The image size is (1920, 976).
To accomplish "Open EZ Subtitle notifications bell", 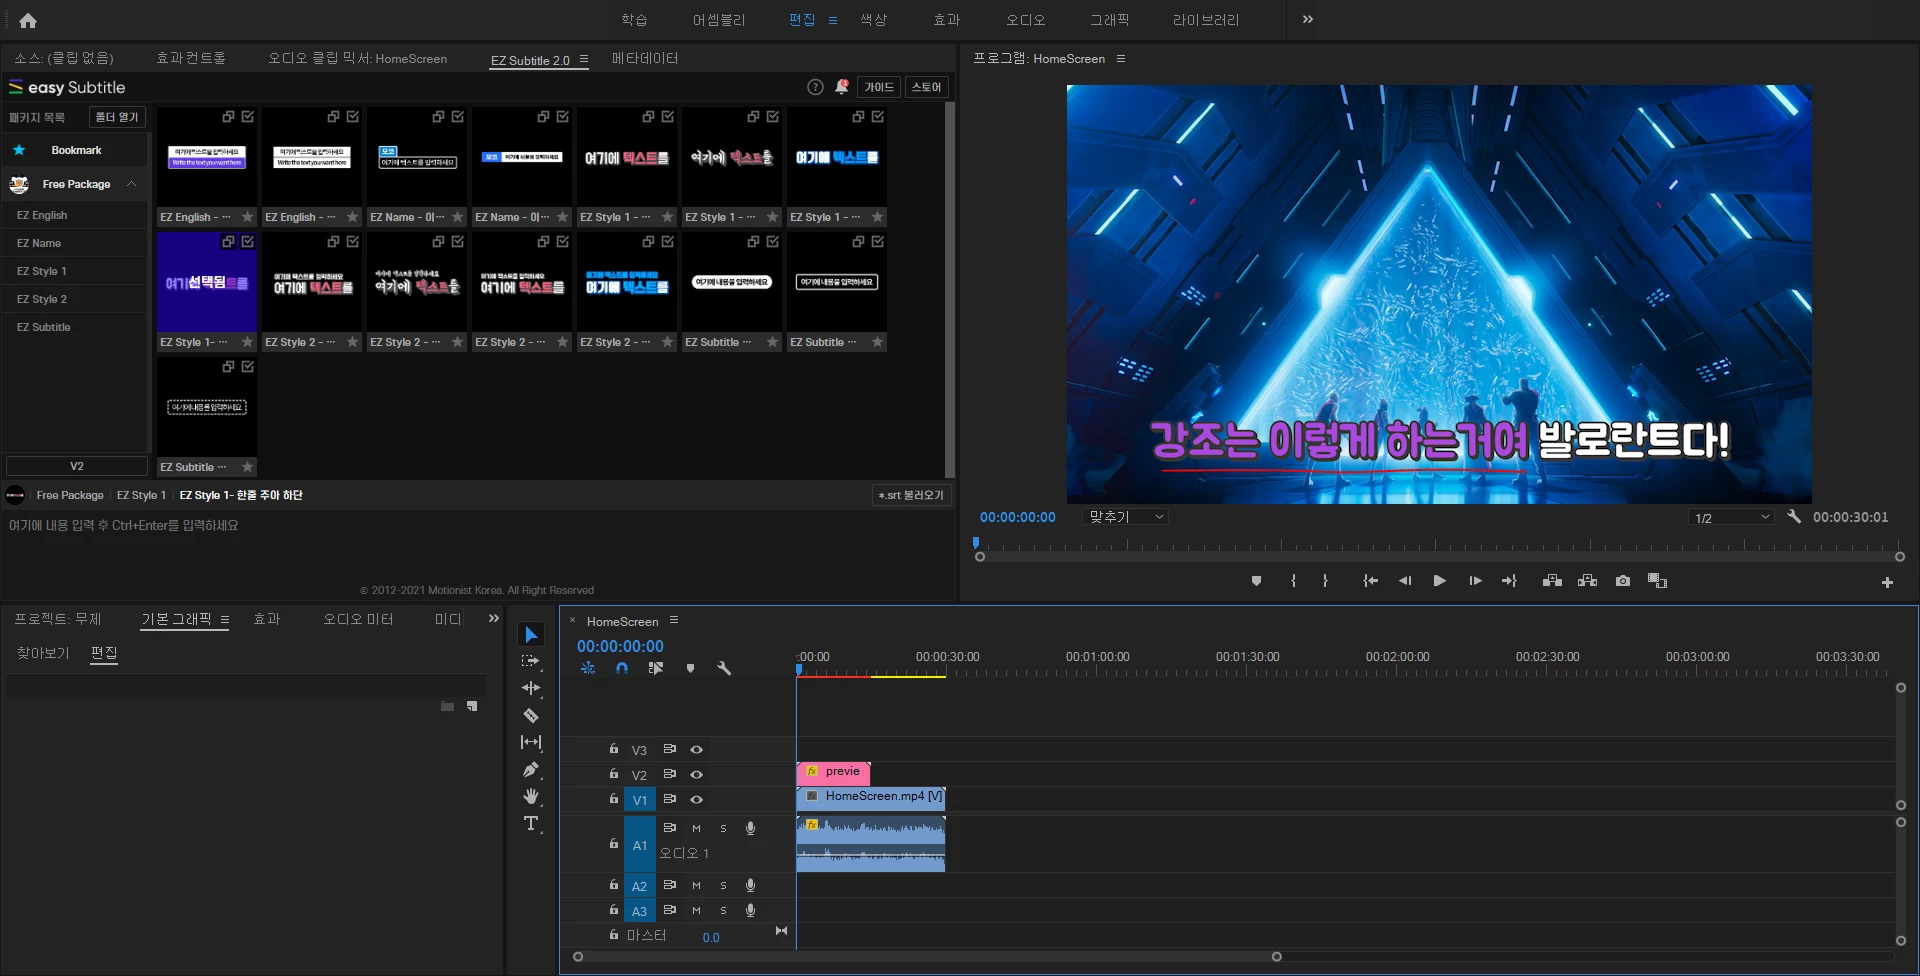I will (x=842, y=87).
